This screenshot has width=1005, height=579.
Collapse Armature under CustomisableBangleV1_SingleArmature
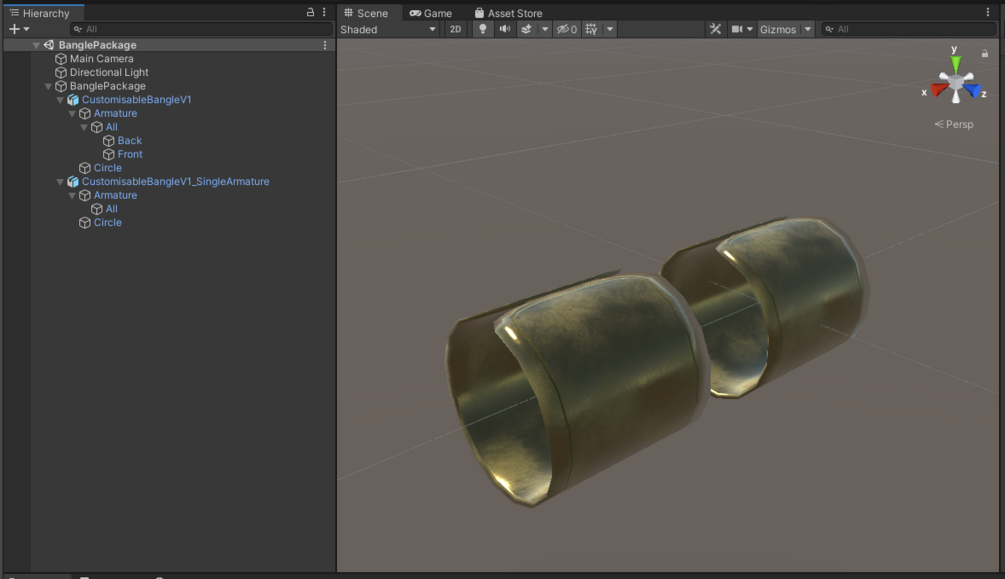click(72, 196)
